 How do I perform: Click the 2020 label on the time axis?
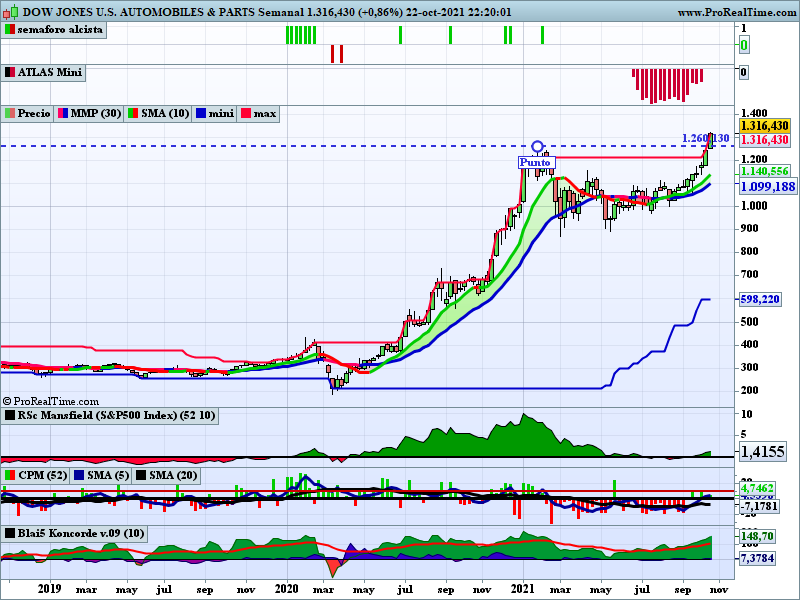(286, 589)
